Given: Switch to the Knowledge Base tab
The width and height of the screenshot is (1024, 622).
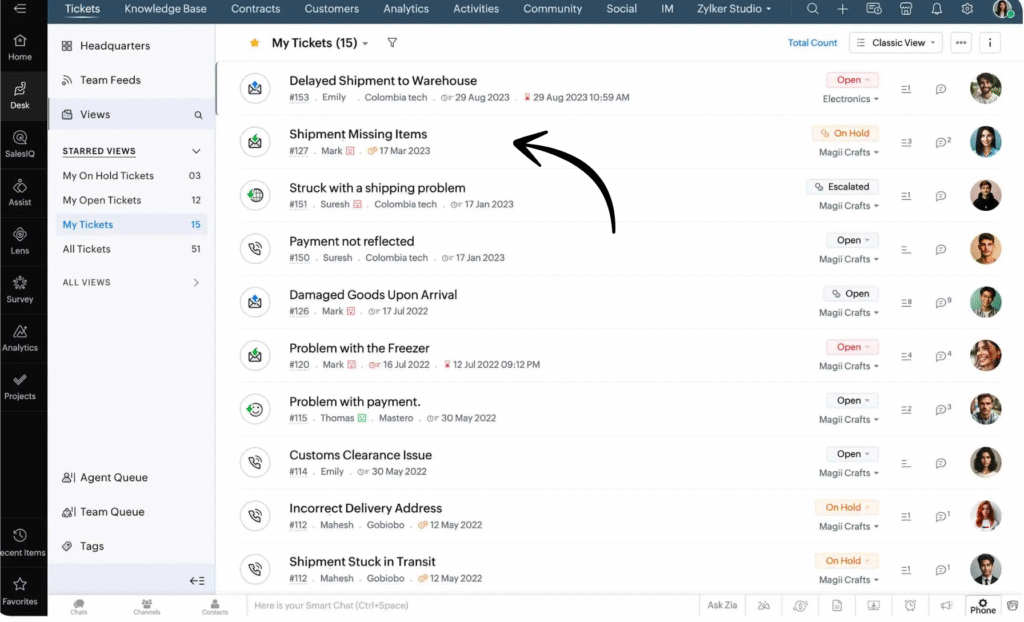Looking at the screenshot, I should (x=165, y=9).
